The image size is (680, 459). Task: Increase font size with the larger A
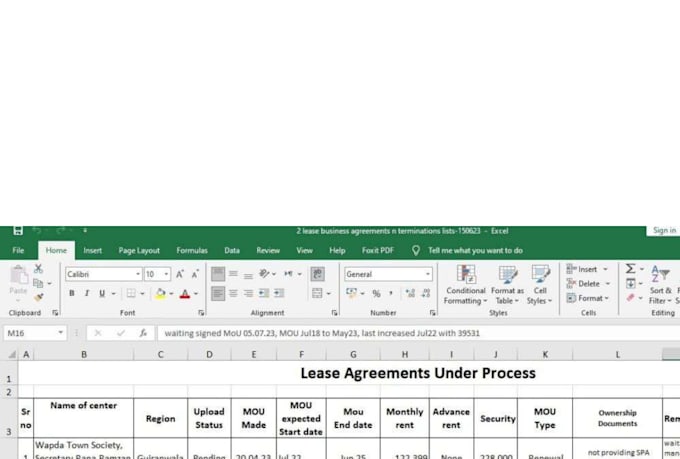click(180, 274)
